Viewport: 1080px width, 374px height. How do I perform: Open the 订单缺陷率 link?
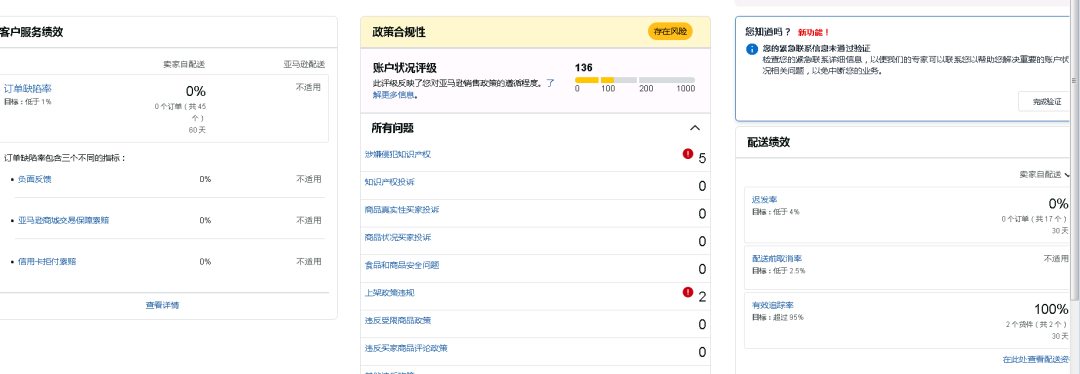click(x=28, y=89)
